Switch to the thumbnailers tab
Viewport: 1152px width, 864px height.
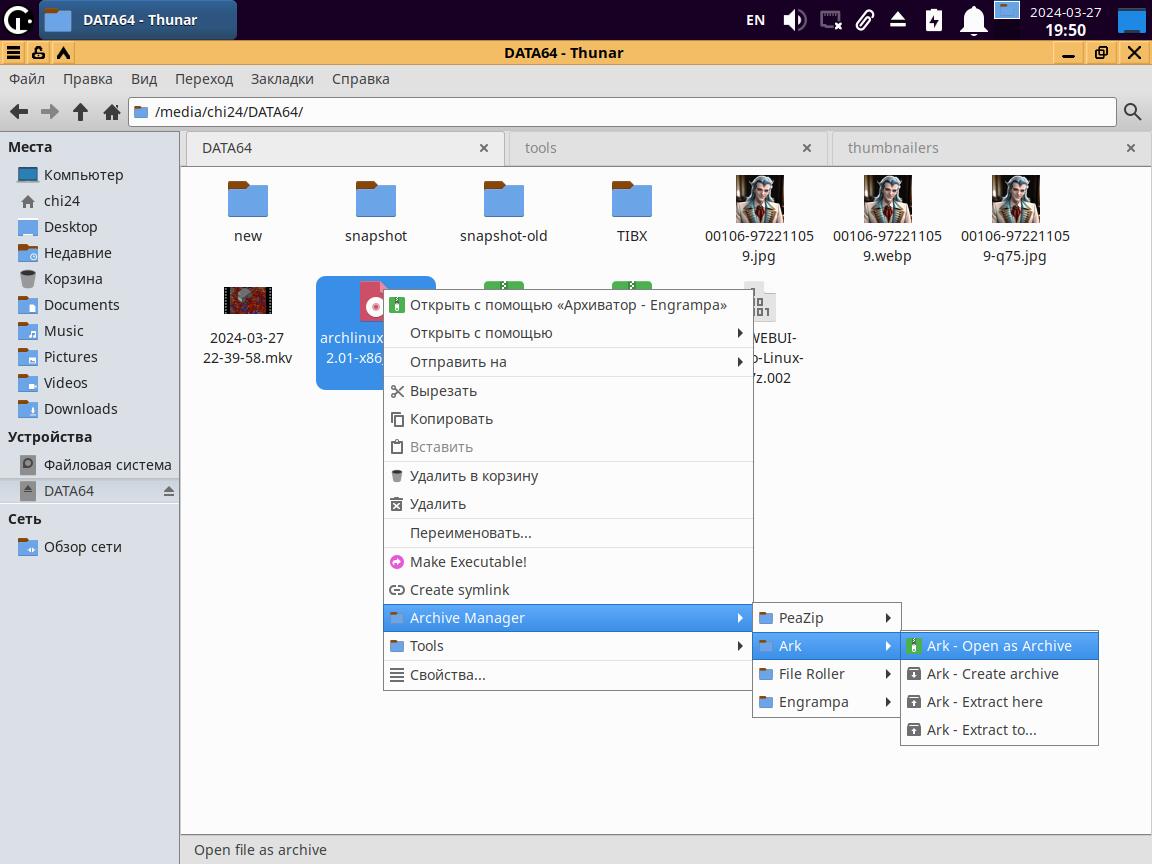pos(893,148)
